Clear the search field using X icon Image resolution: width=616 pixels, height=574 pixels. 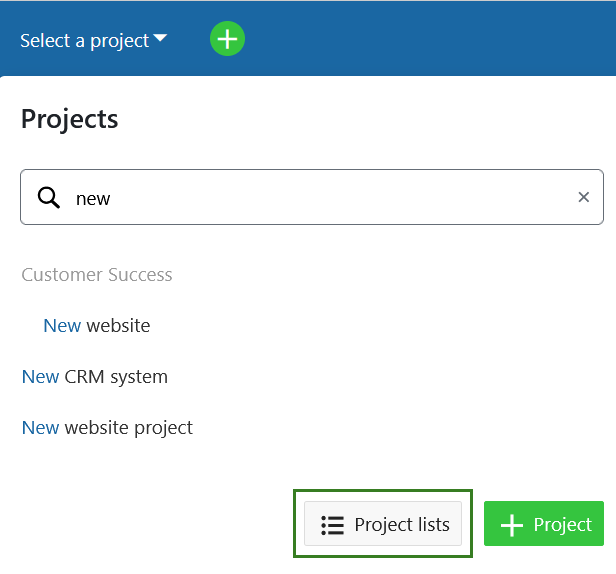click(584, 197)
